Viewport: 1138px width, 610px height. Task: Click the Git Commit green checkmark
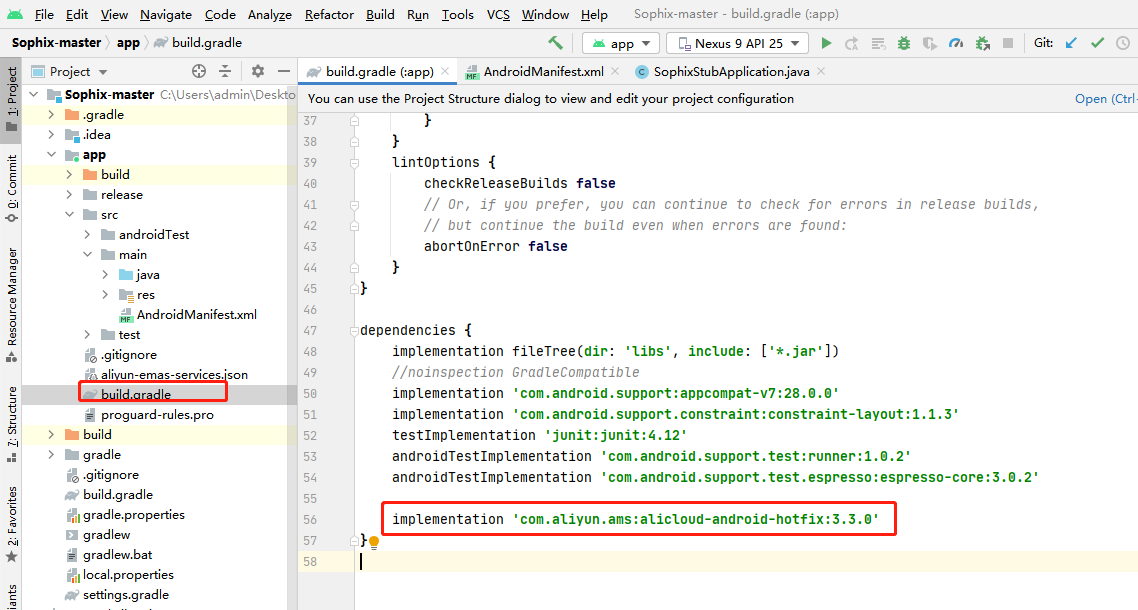1097,44
